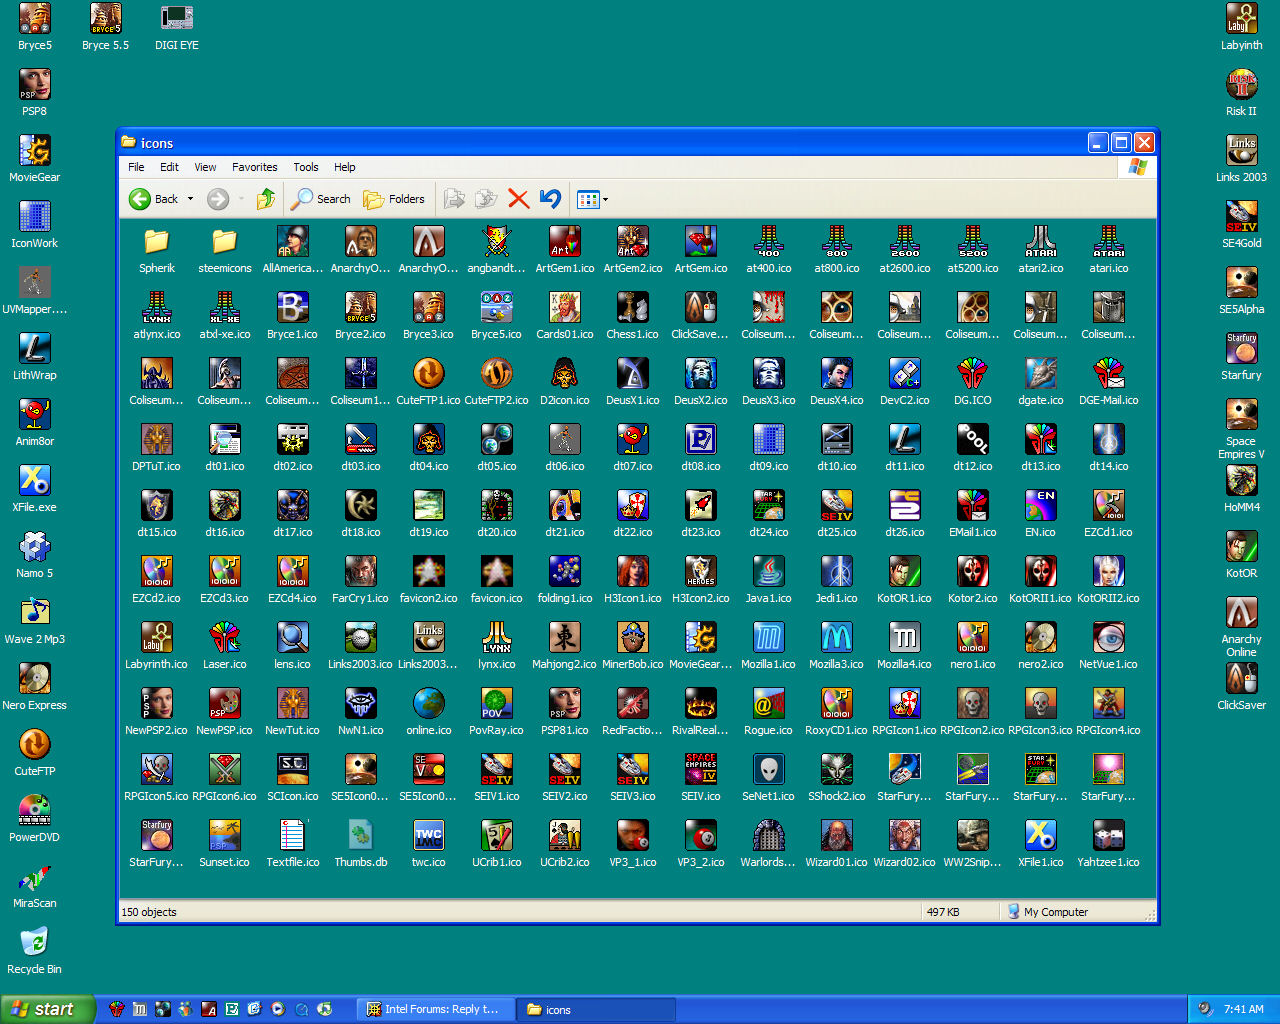
Task: Select the PowerDVD desktop shortcut
Action: tap(34, 811)
